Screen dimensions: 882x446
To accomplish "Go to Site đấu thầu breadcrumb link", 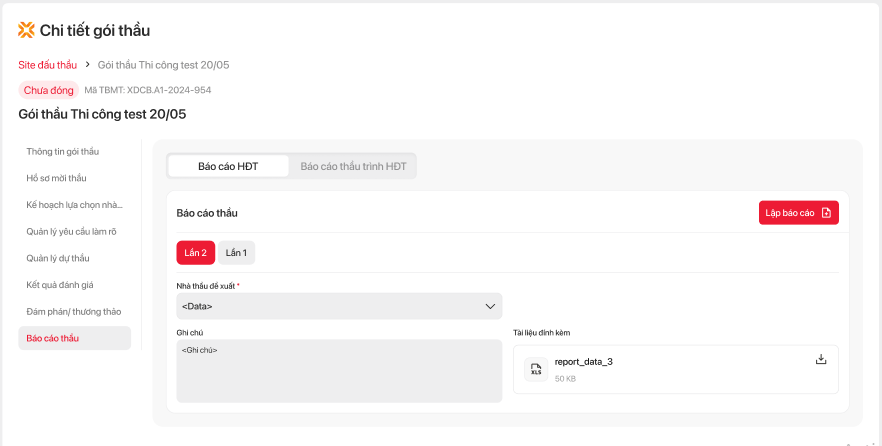I will (47, 65).
